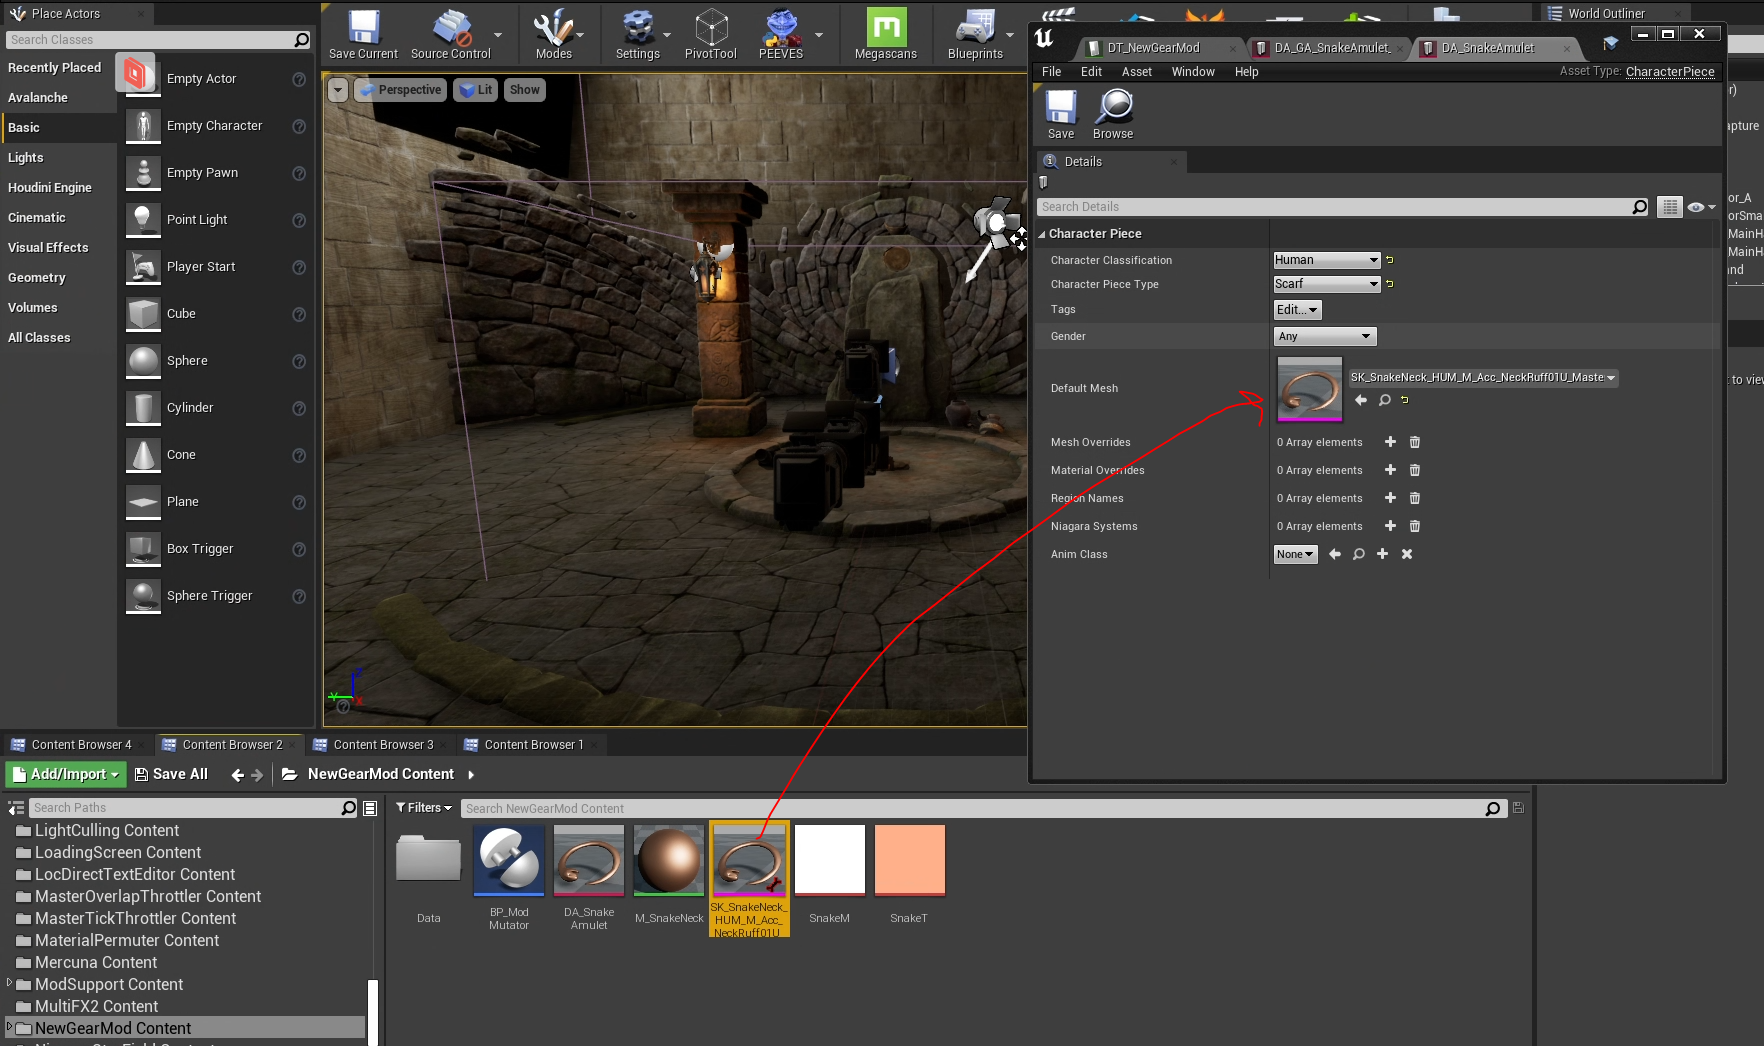Open the Tags Edit dropdown
1764x1046 pixels.
[x=1297, y=310]
